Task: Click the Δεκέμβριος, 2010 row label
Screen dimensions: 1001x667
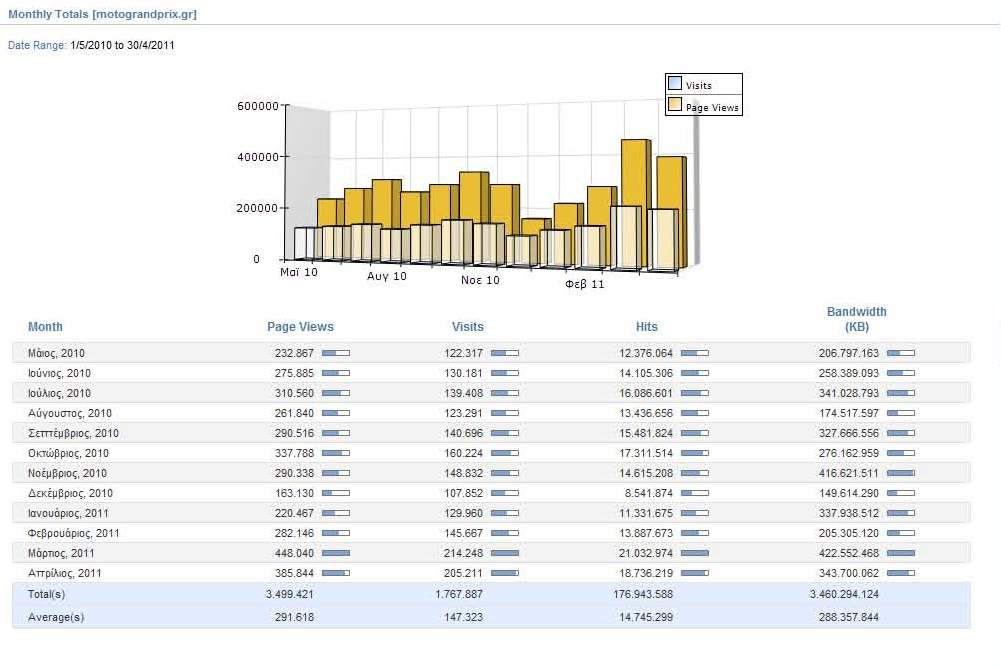Action: coord(70,493)
